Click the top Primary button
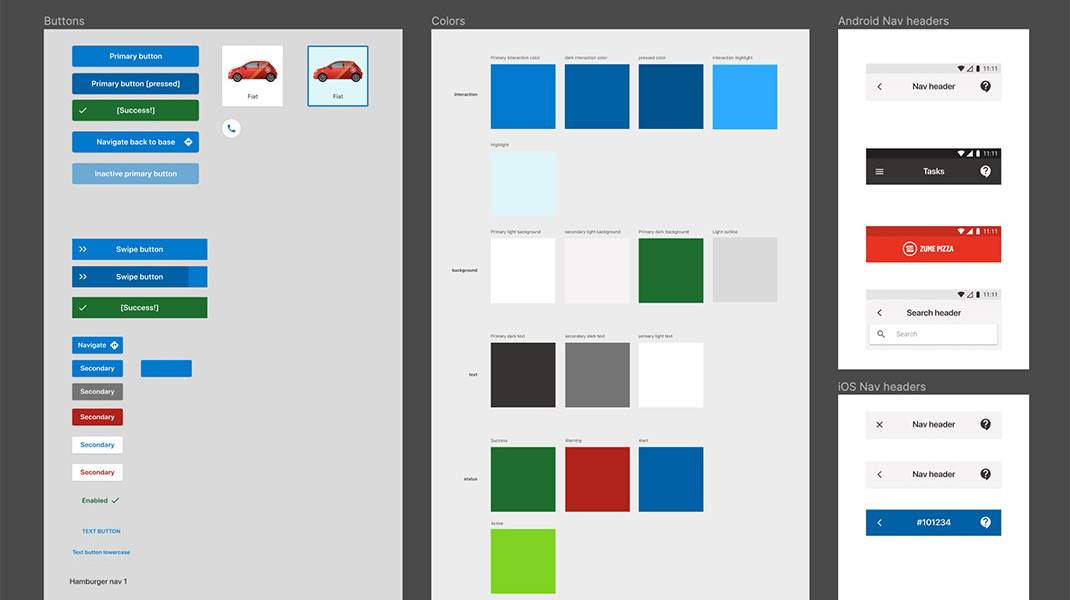The height and width of the screenshot is (600, 1070). tap(135, 56)
